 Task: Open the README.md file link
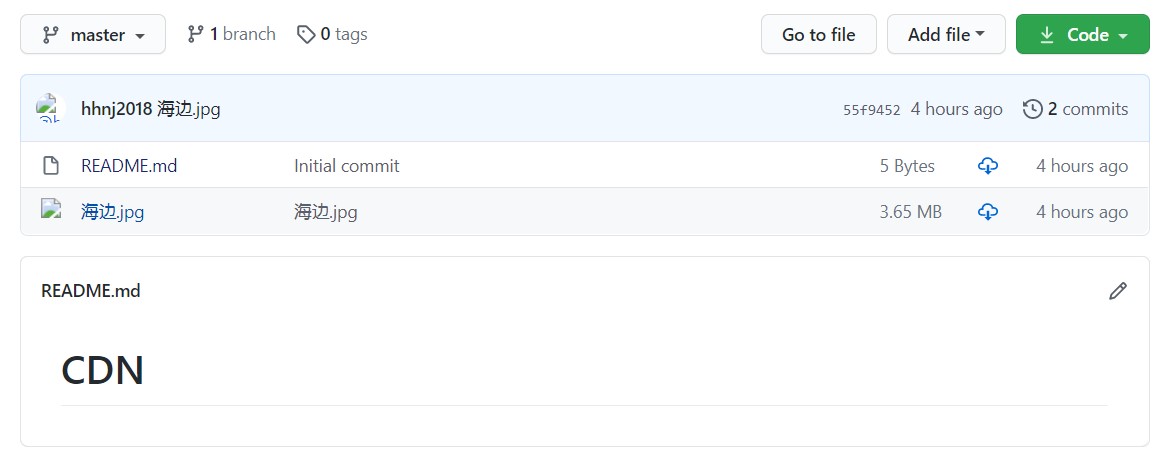129,166
